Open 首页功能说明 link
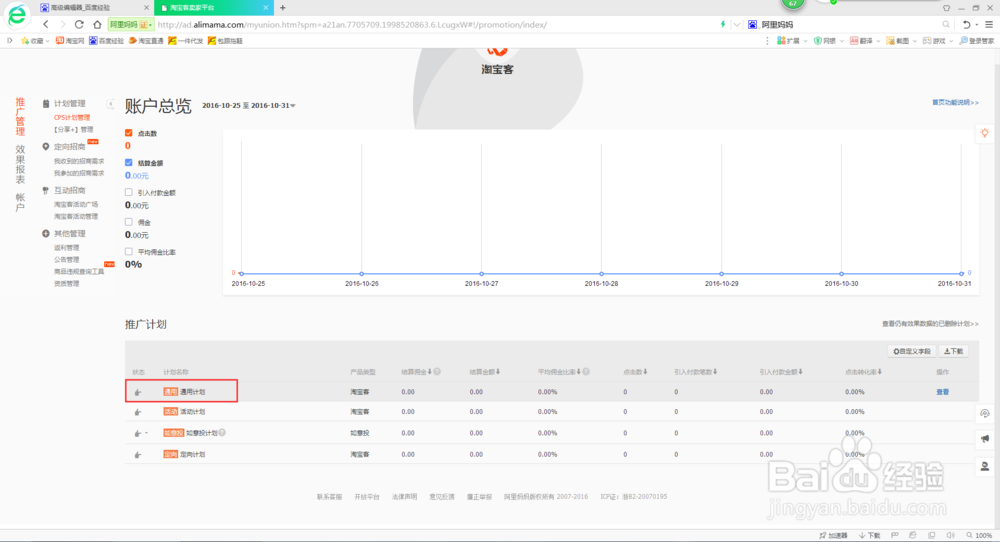 pos(955,103)
